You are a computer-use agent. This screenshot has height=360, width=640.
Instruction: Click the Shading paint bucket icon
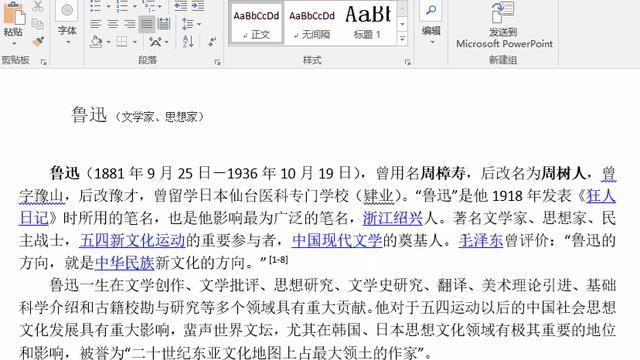tap(96, 42)
